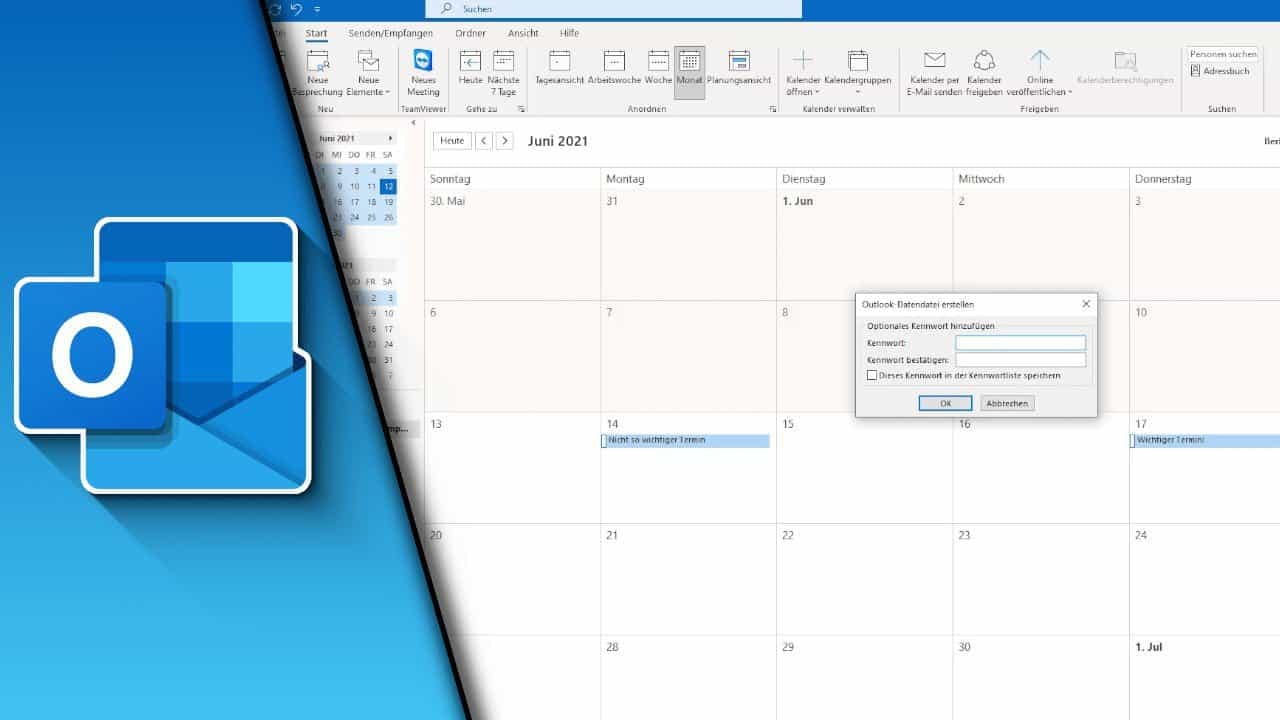Go to next month with right arrow
The image size is (1280, 720).
point(505,141)
